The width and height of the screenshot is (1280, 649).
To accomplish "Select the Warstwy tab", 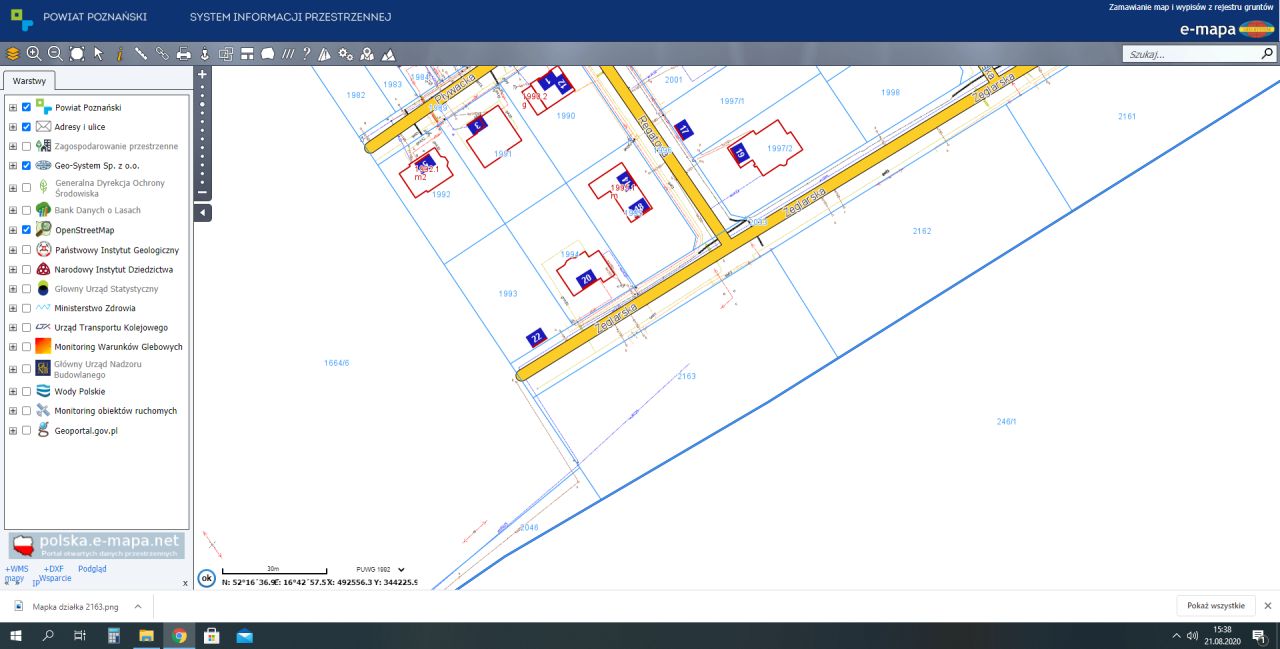I will [29, 81].
